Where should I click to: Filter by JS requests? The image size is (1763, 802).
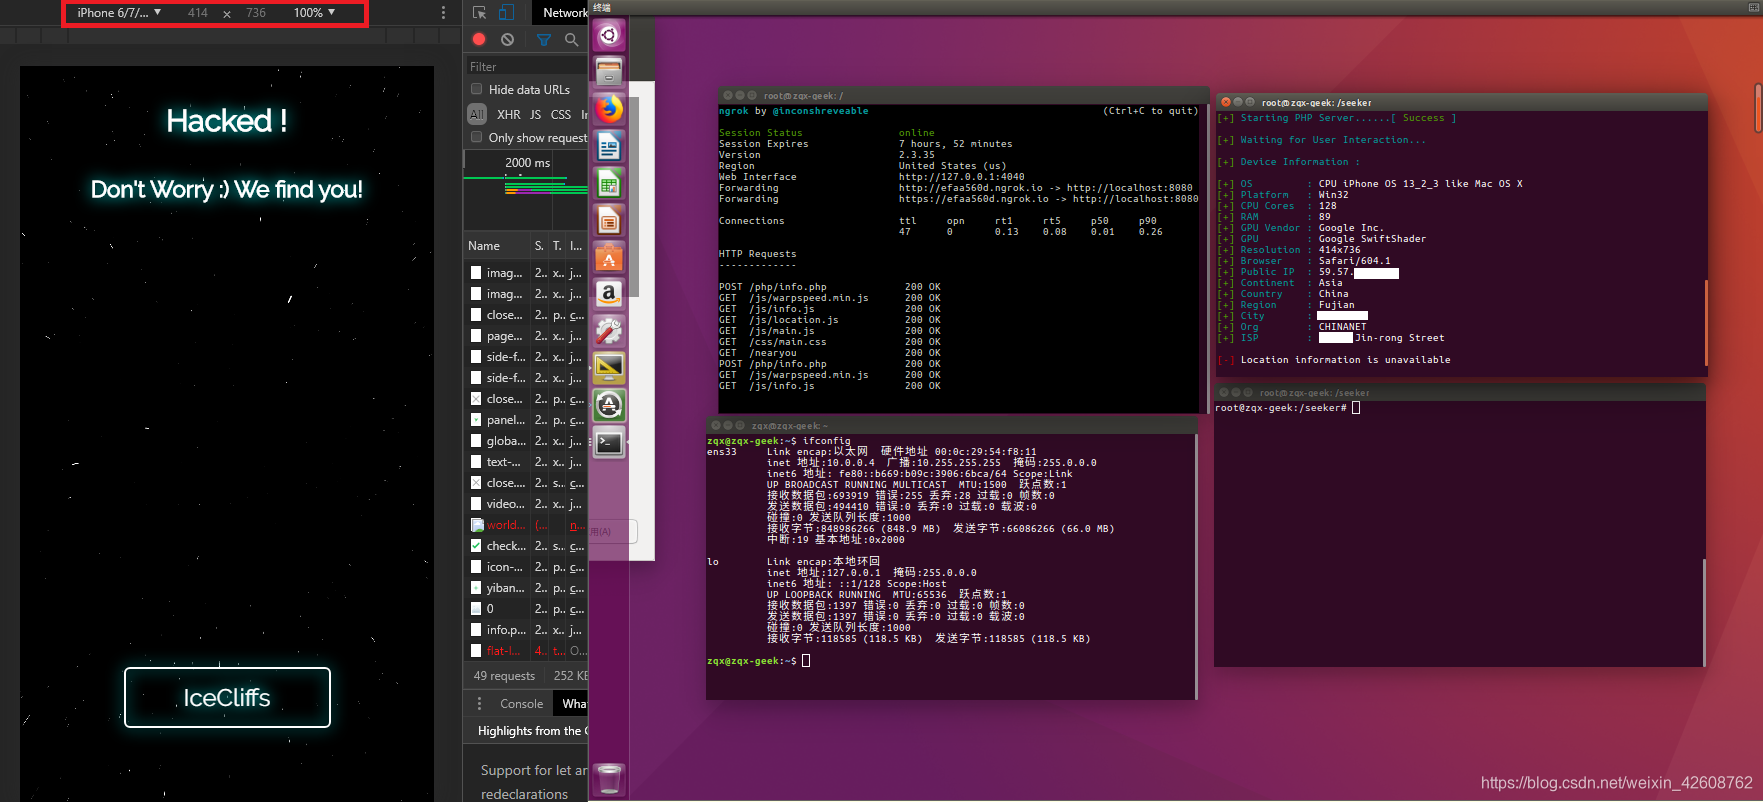pos(535,114)
